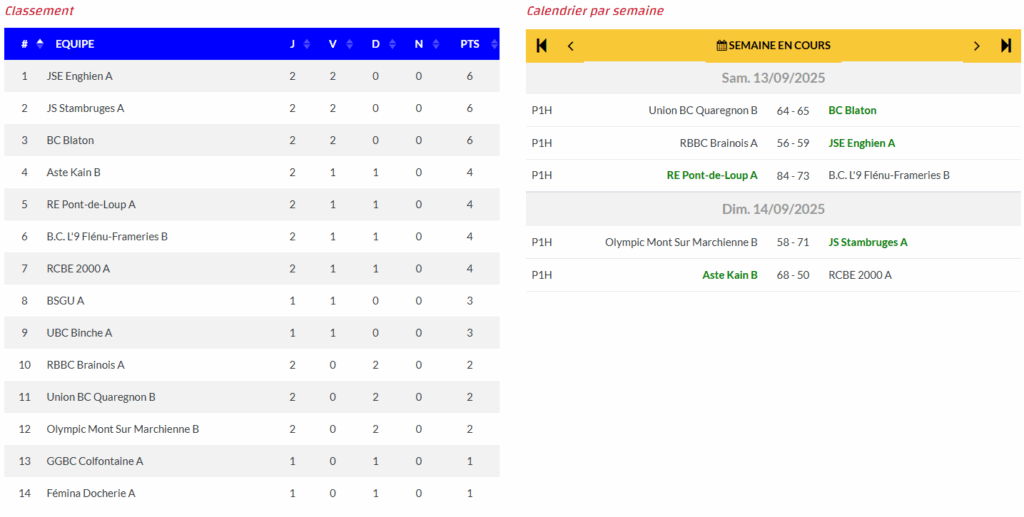Open JS Stambruges A in the calendar
The width and height of the screenshot is (1024, 517).
pos(868,242)
